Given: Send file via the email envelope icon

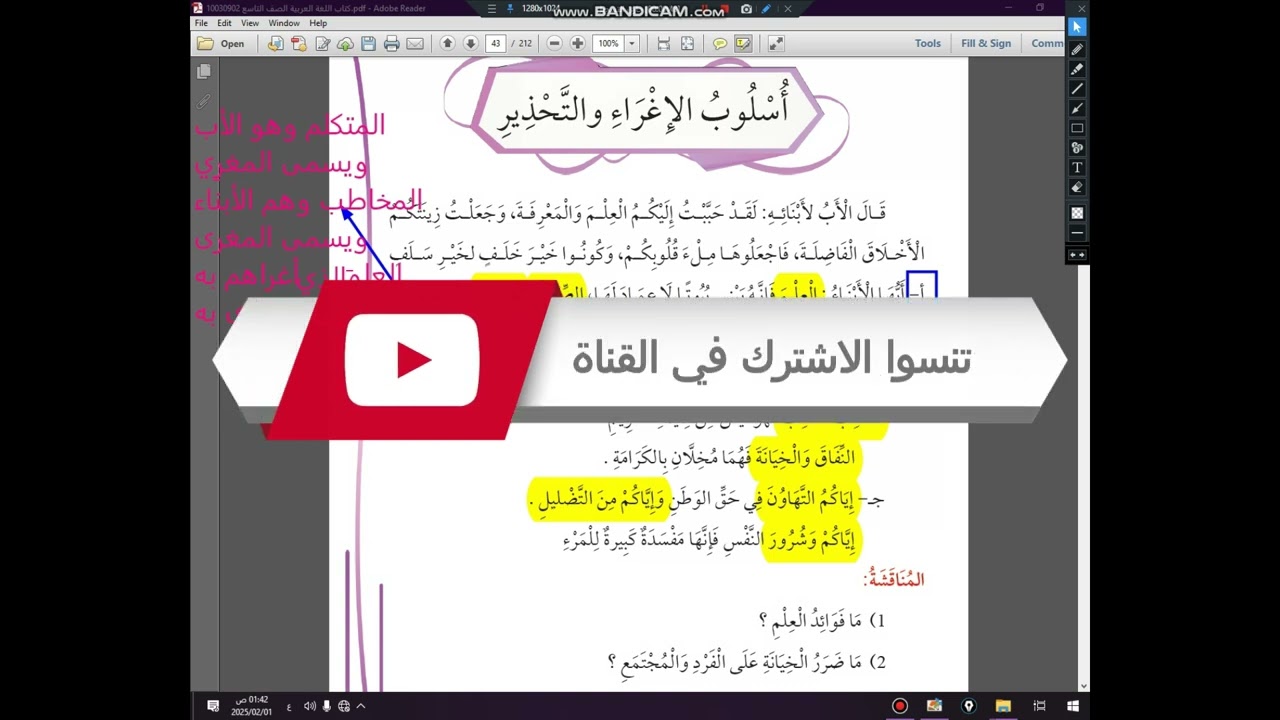Looking at the screenshot, I should pos(415,43).
